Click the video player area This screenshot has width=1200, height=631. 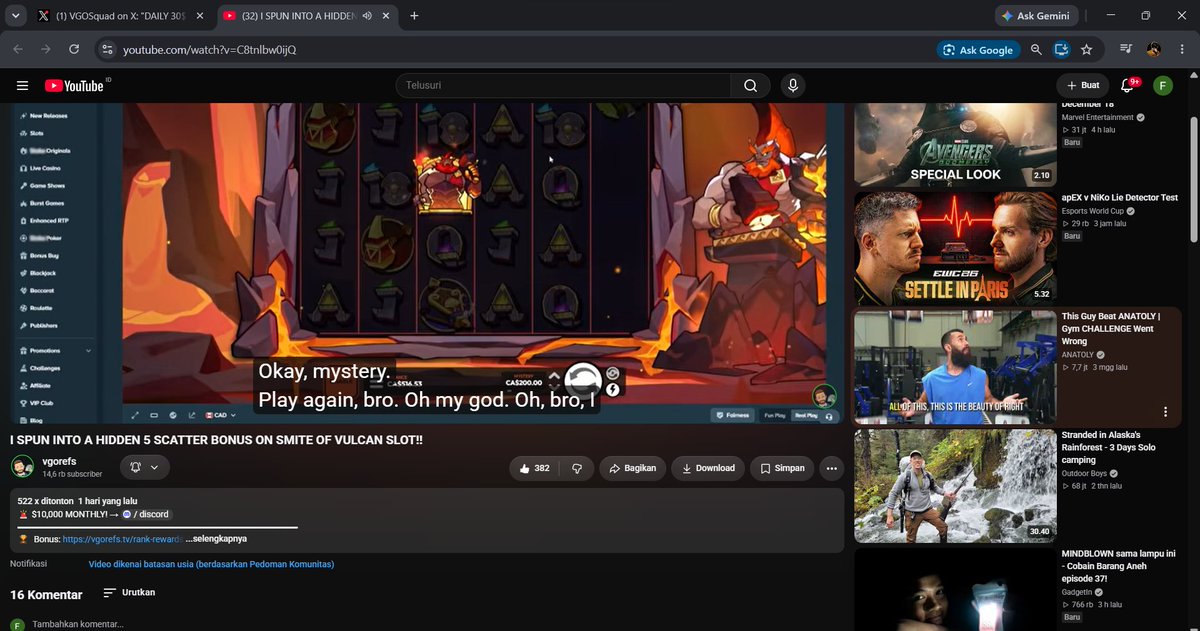click(x=427, y=263)
